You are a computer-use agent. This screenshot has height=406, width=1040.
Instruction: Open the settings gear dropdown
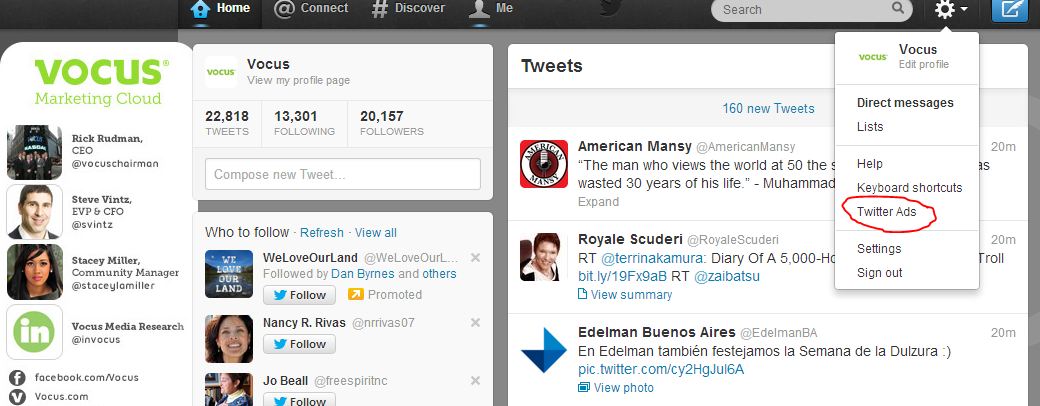(950, 10)
